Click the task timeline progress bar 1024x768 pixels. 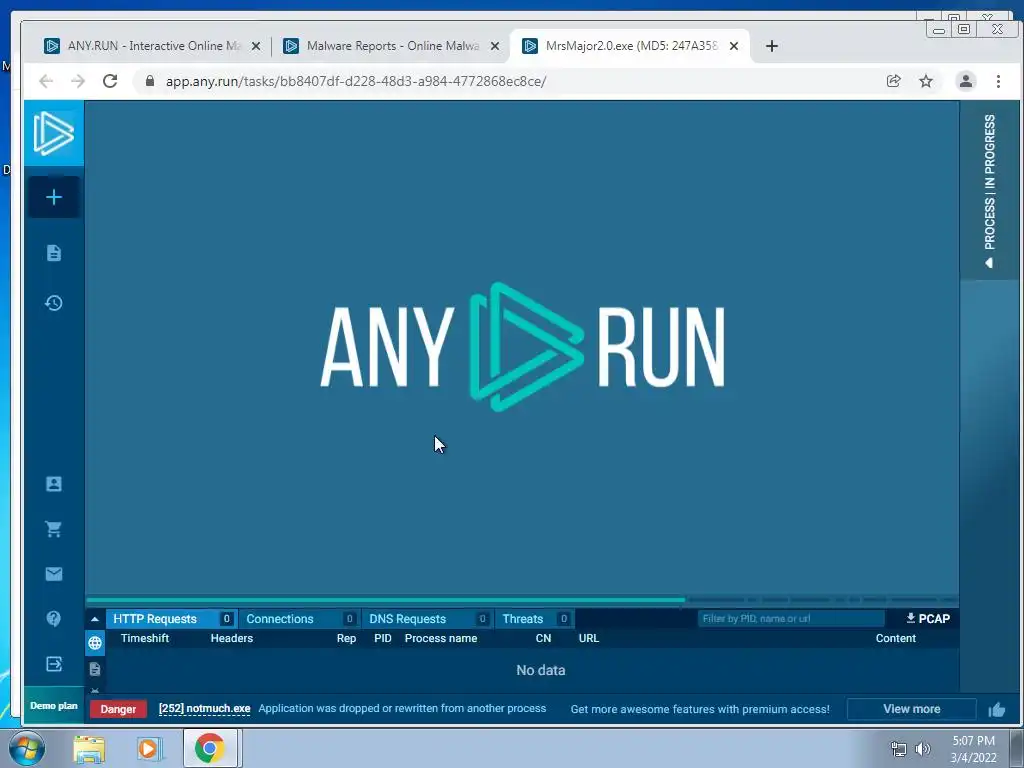(522, 600)
